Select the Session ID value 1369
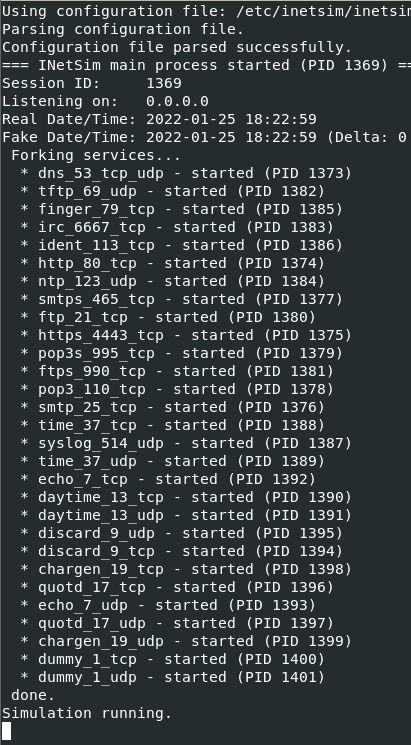 [164, 83]
